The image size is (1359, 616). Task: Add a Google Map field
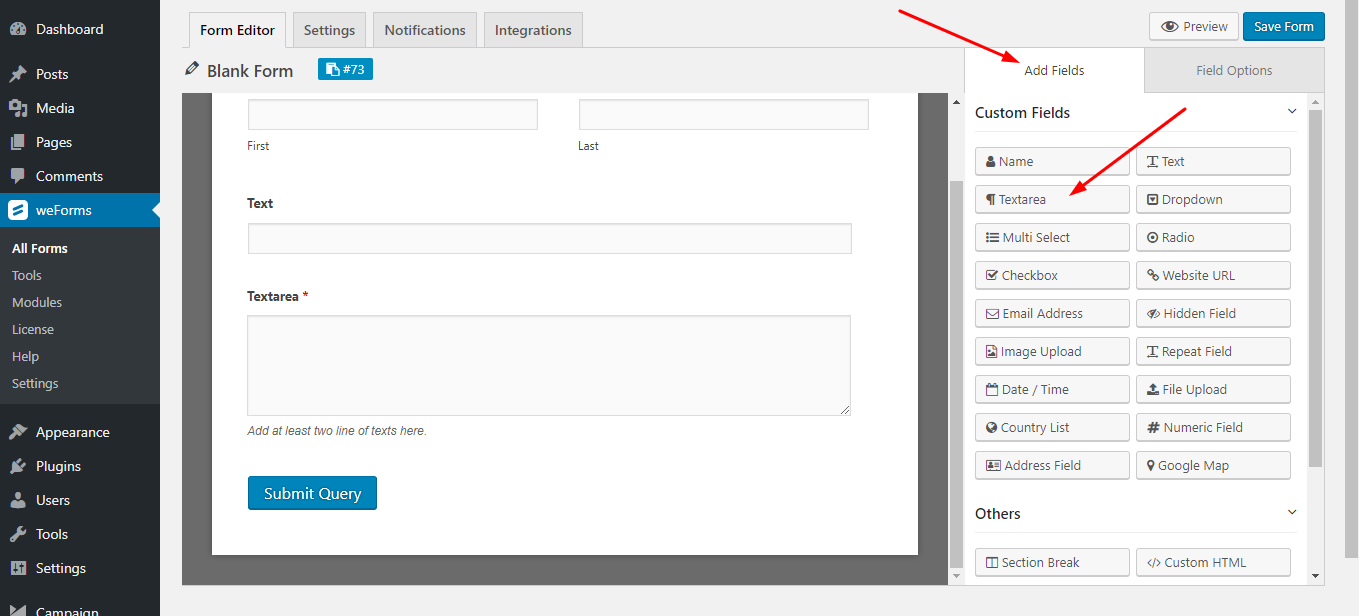pyautogui.click(x=1212, y=465)
